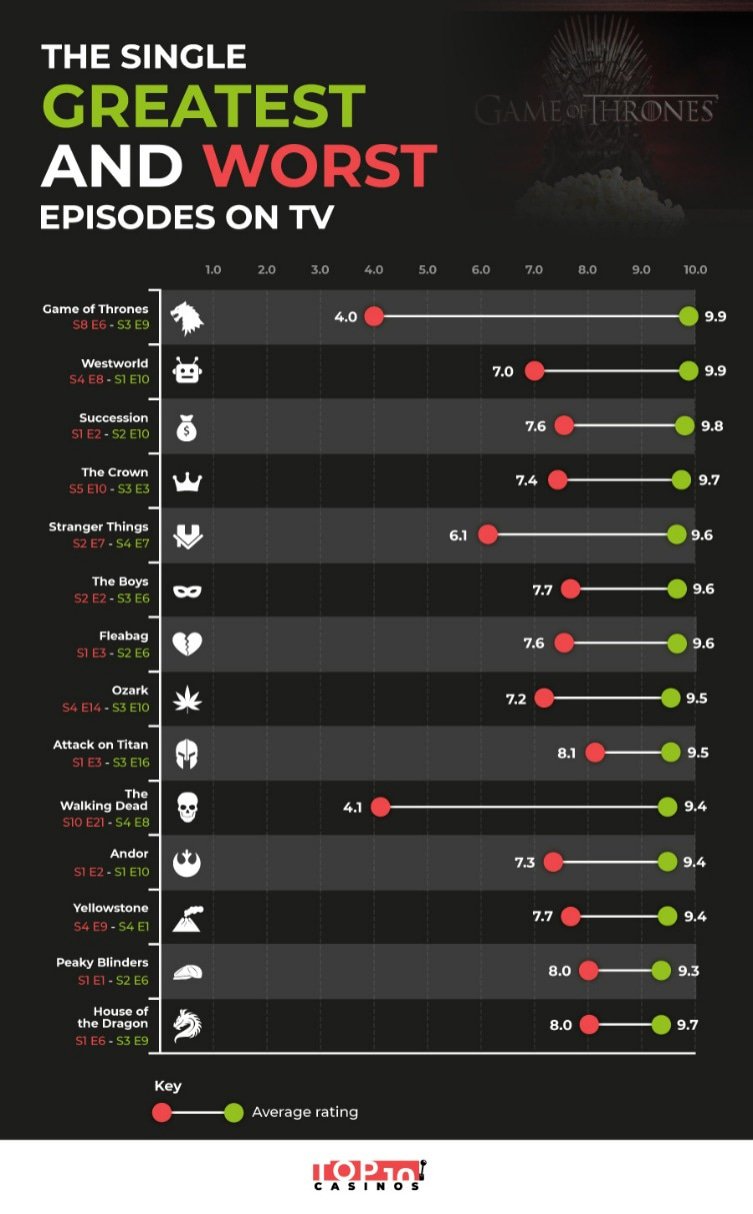Select the Westworld robot head icon
Screen dimensions: 753x1214
tap(187, 372)
